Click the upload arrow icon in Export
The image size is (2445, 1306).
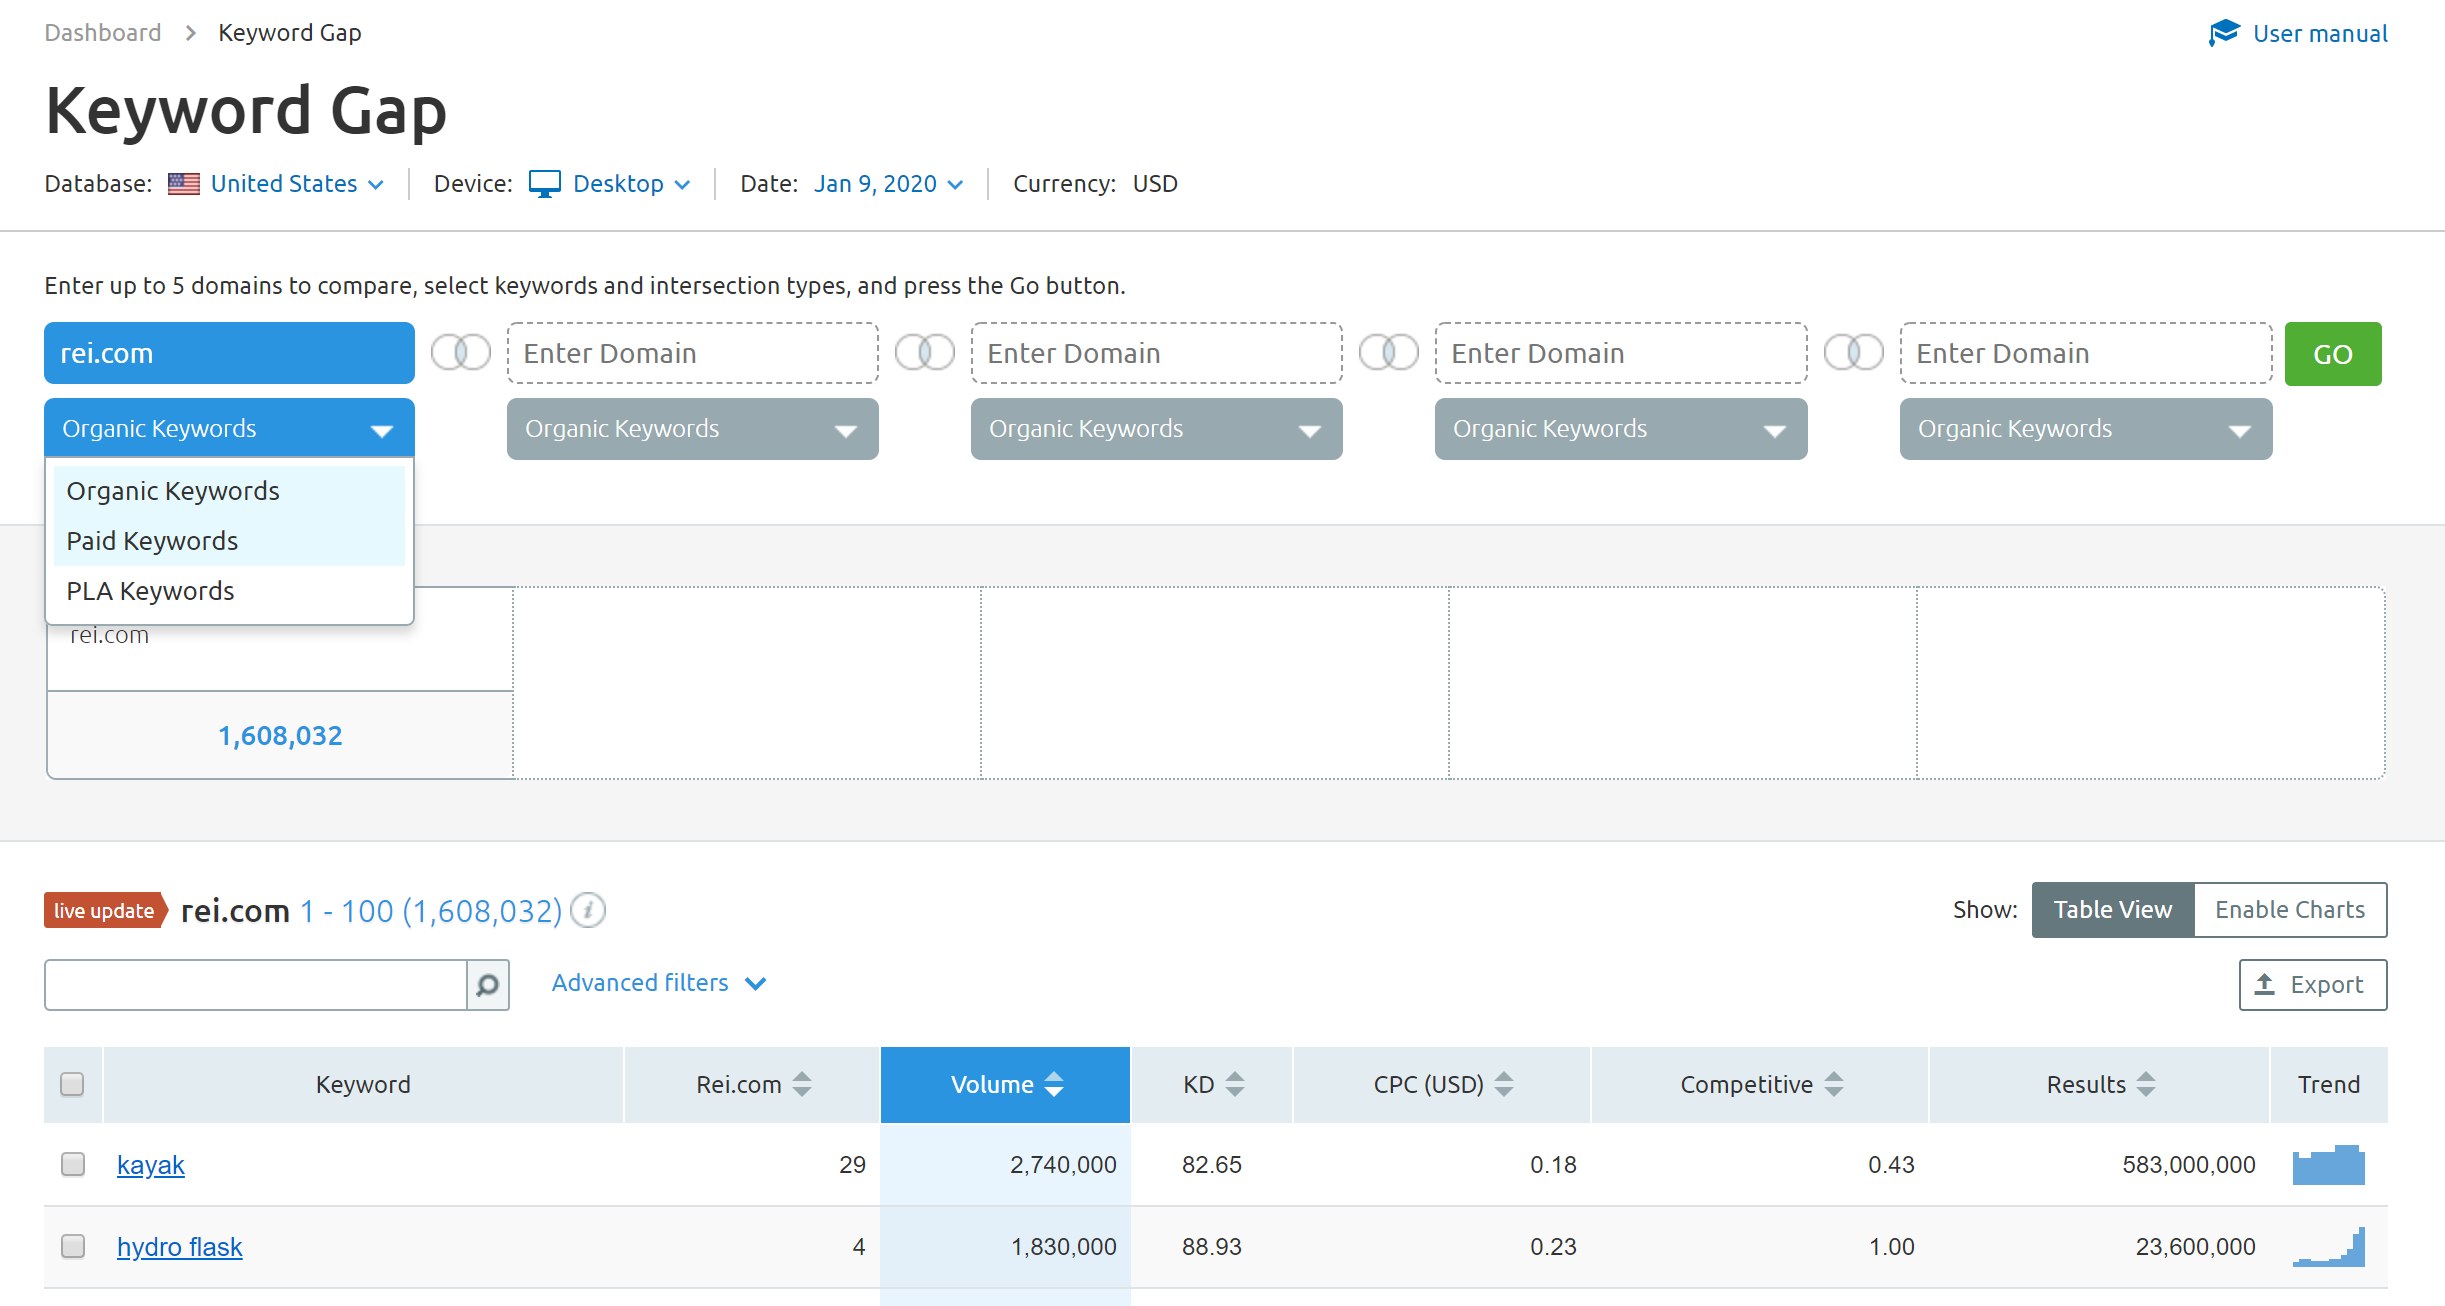coord(2265,984)
